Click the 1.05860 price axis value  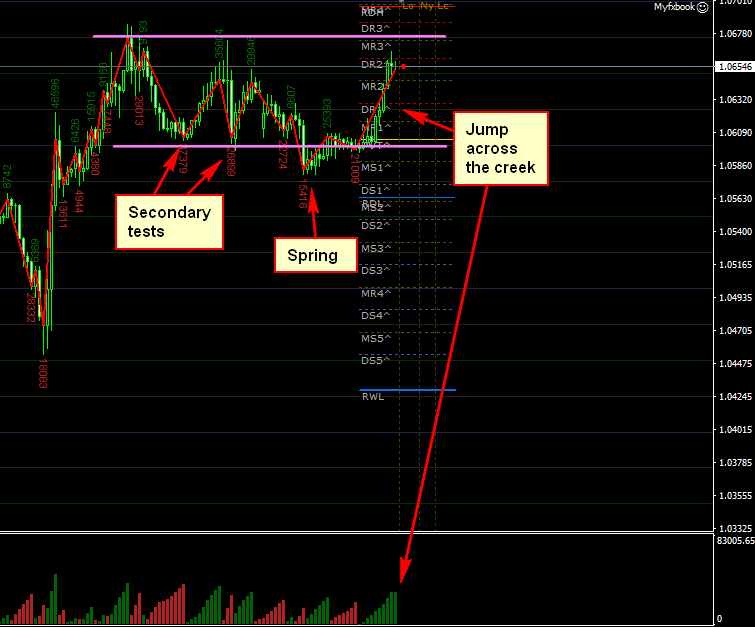735,166
